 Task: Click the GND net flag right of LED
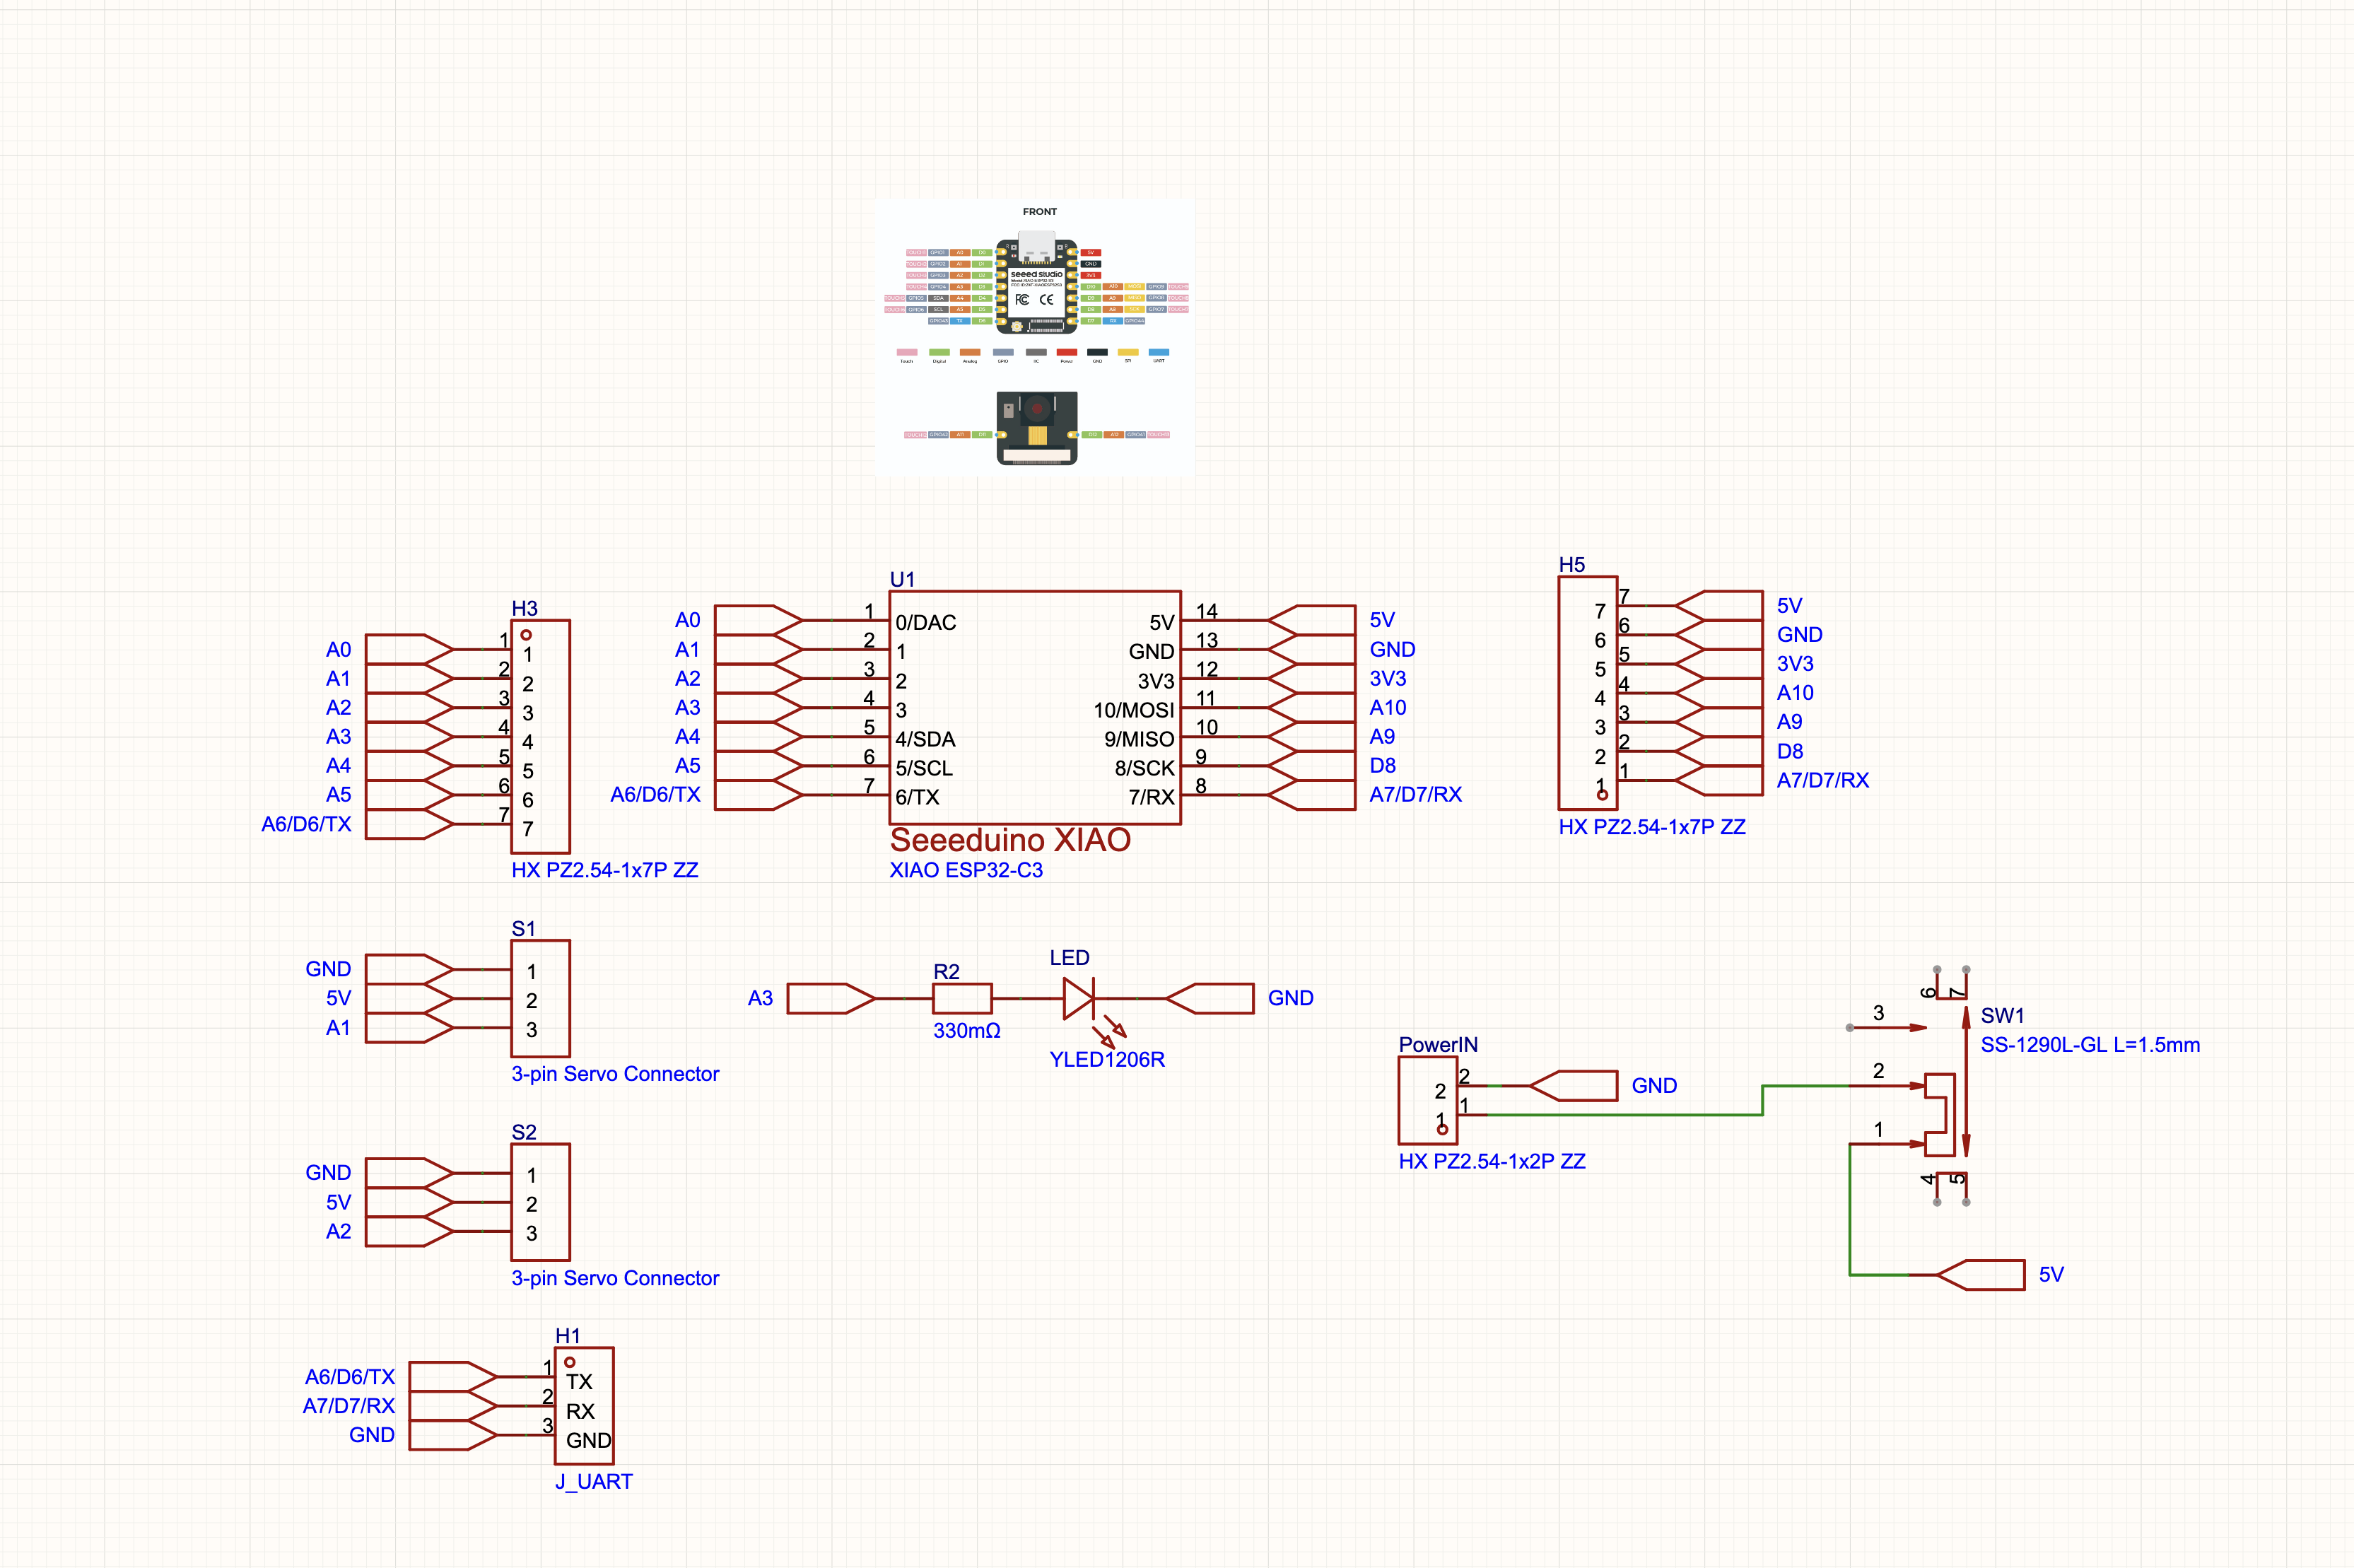[1209, 998]
